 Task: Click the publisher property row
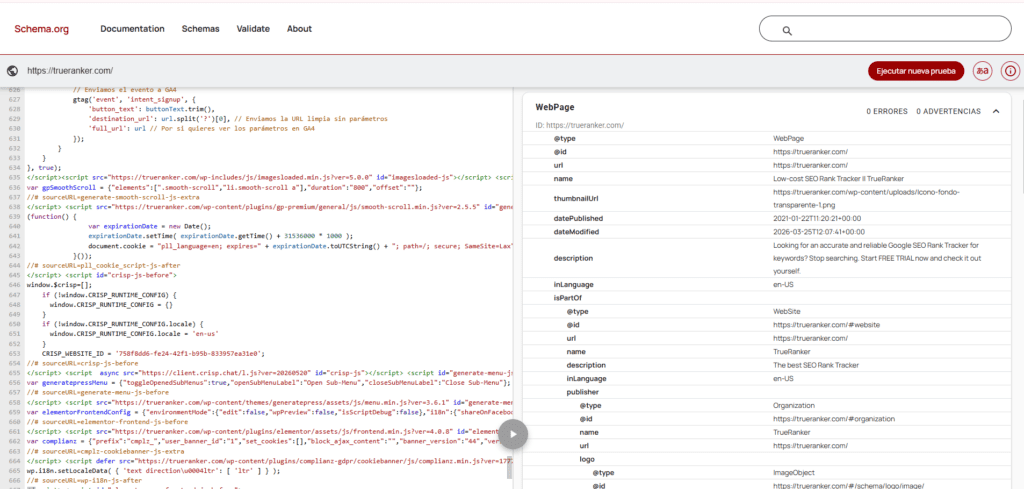[x=767, y=392]
